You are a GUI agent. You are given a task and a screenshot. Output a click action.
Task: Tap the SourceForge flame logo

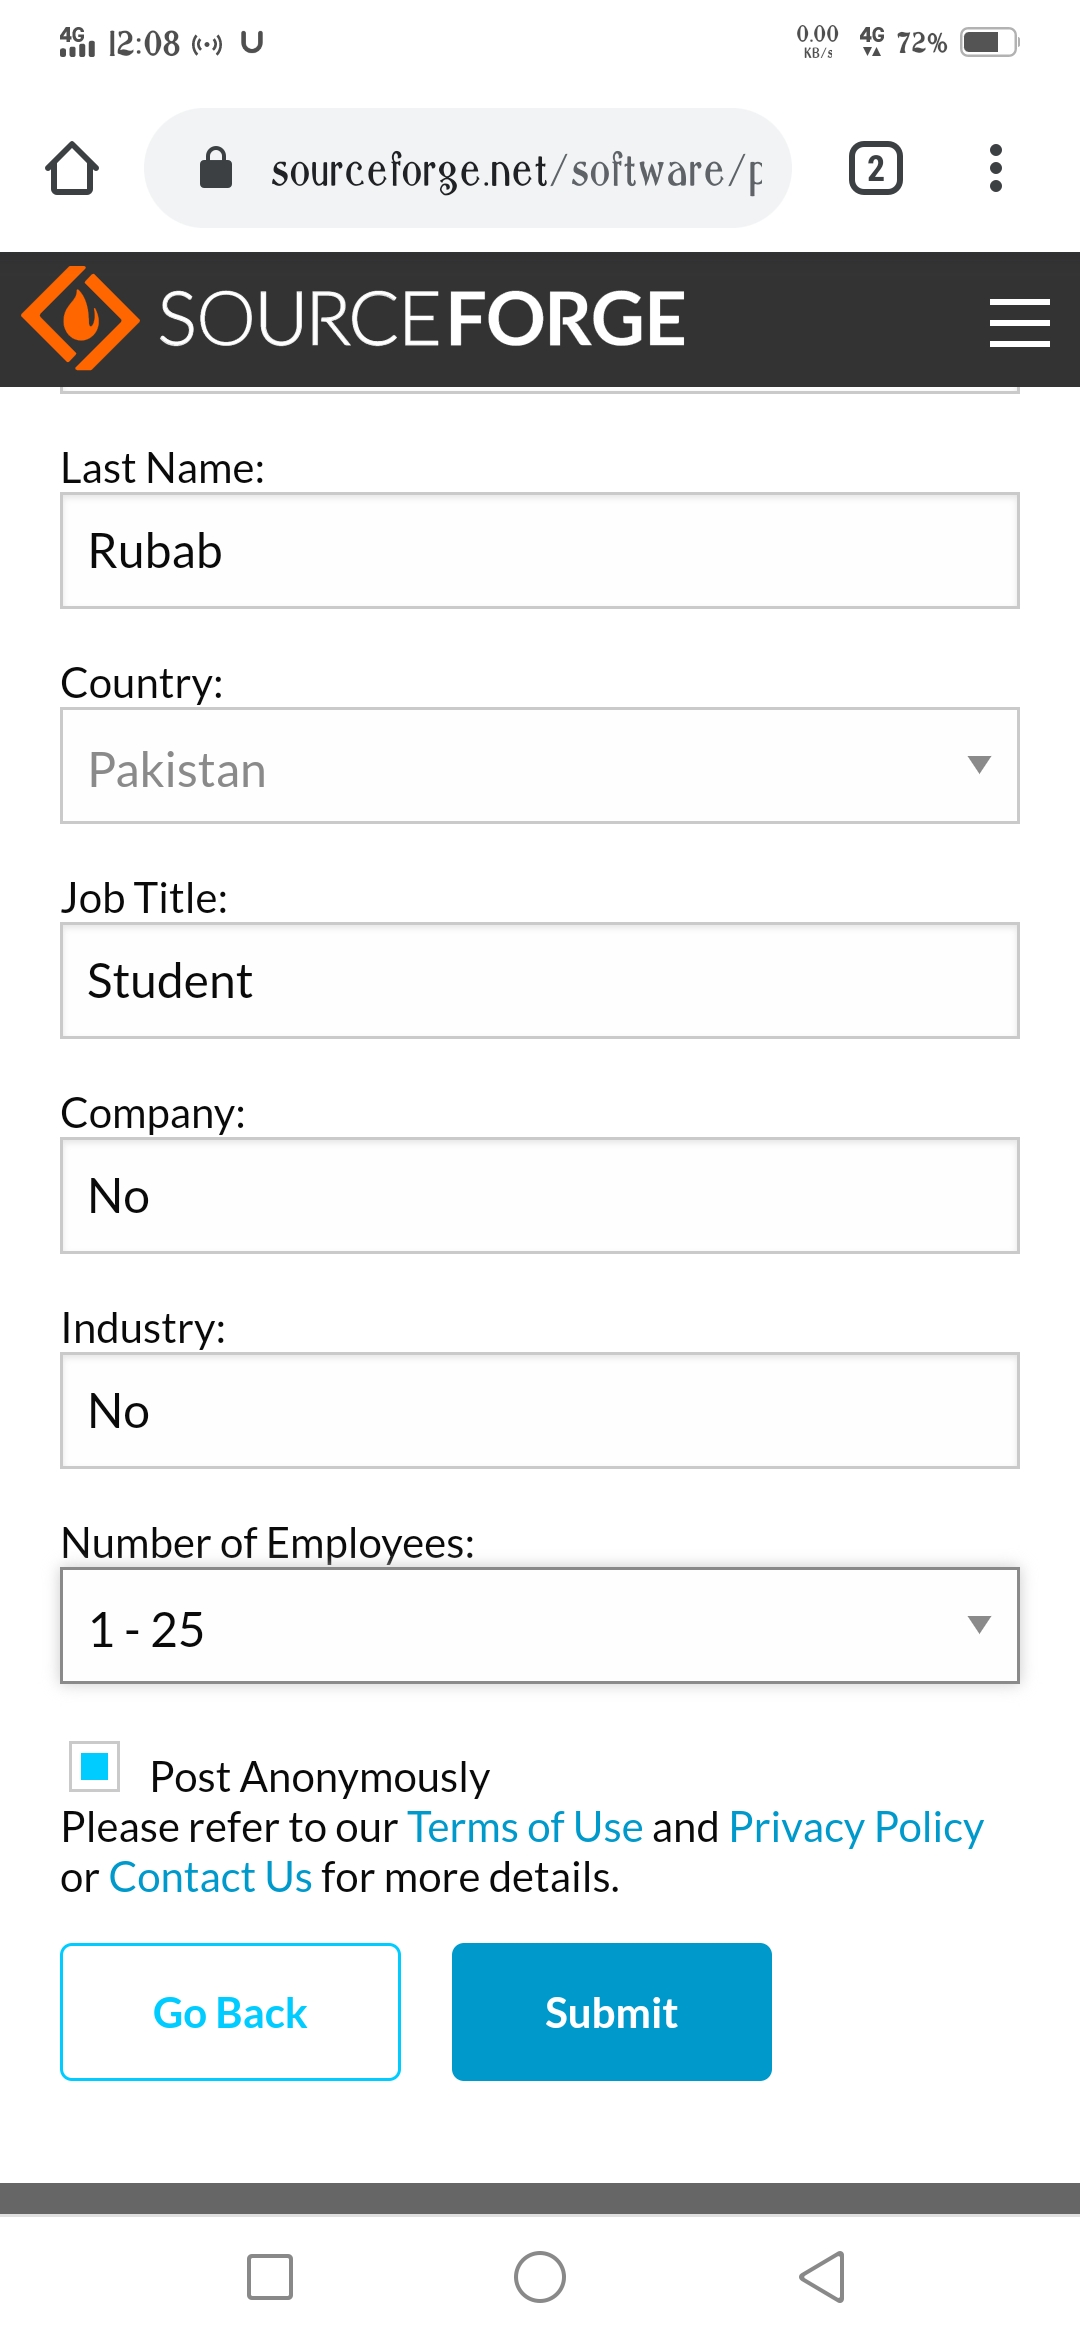pyautogui.click(x=80, y=318)
